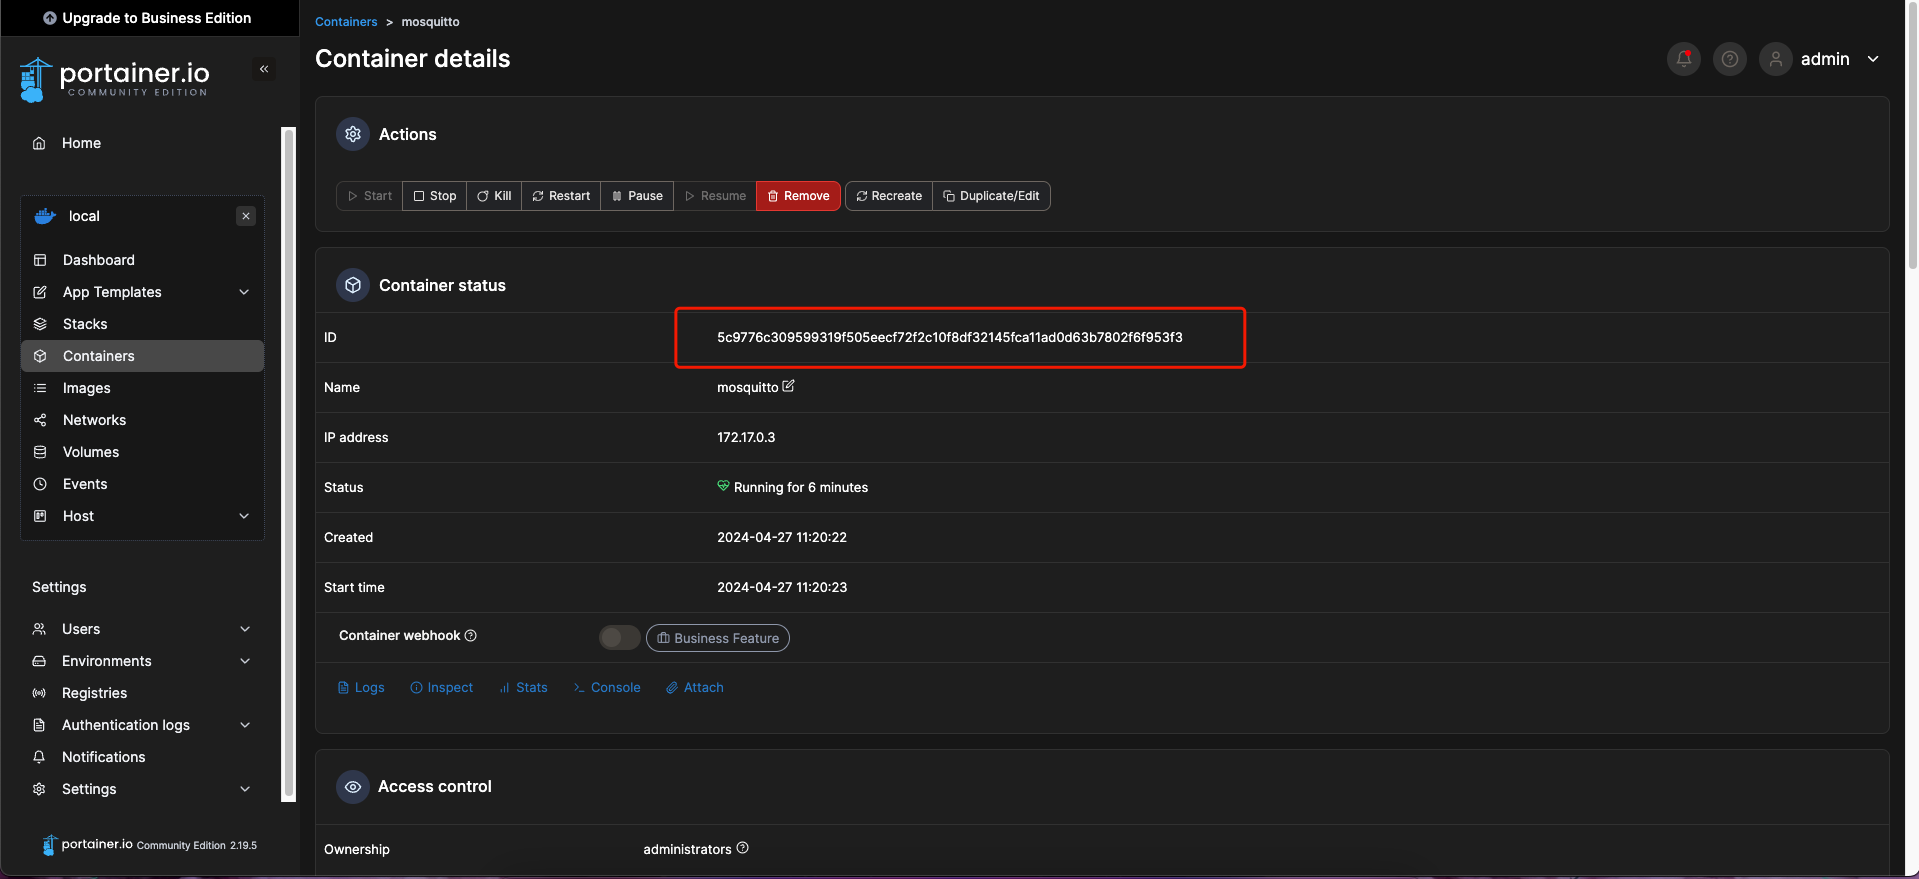Viewport: 1919px width, 879px height.
Task: Toggle the Container webhook switch
Action: point(619,637)
